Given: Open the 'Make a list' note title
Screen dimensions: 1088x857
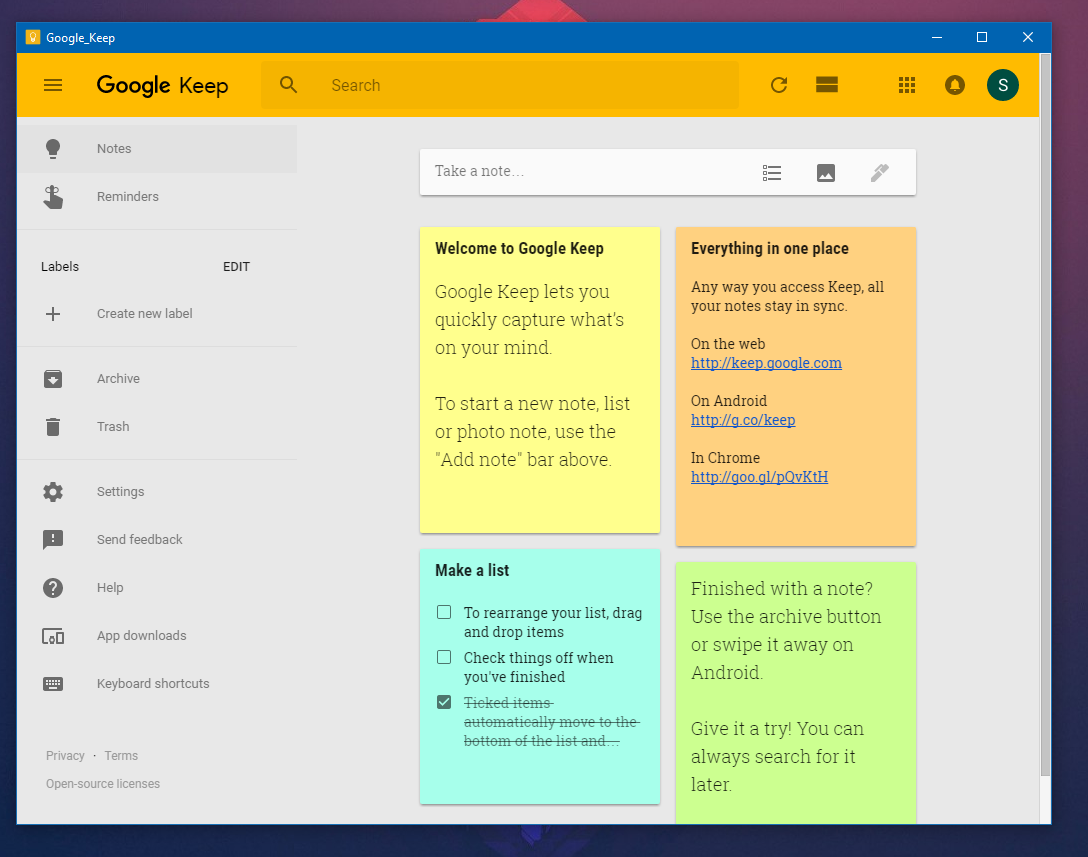Looking at the screenshot, I should tap(472, 570).
